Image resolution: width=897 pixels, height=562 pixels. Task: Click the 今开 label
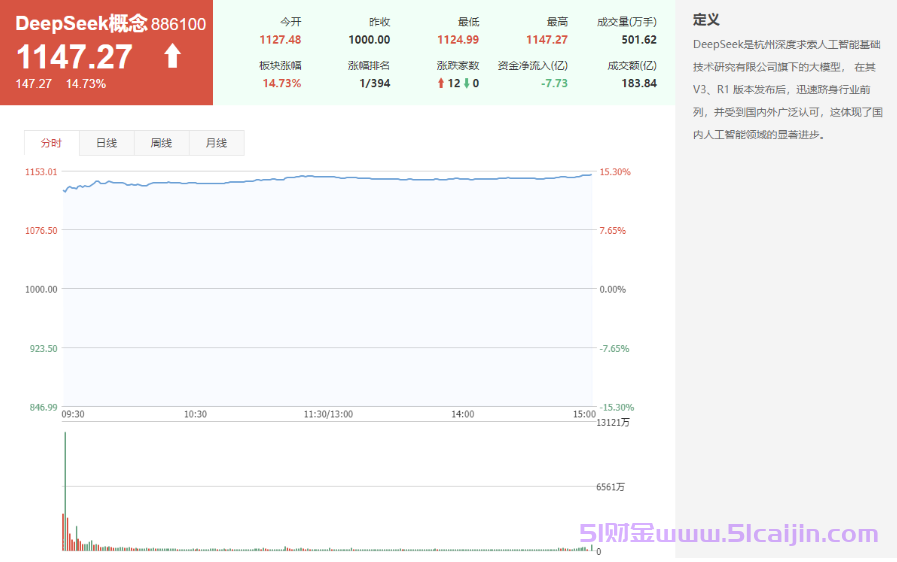(x=291, y=22)
